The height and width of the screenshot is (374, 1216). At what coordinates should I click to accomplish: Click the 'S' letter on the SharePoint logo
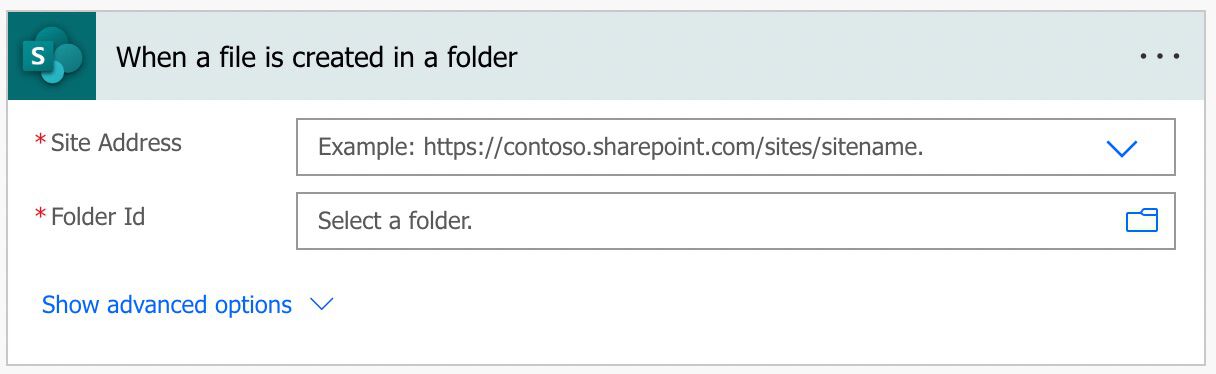click(39, 57)
